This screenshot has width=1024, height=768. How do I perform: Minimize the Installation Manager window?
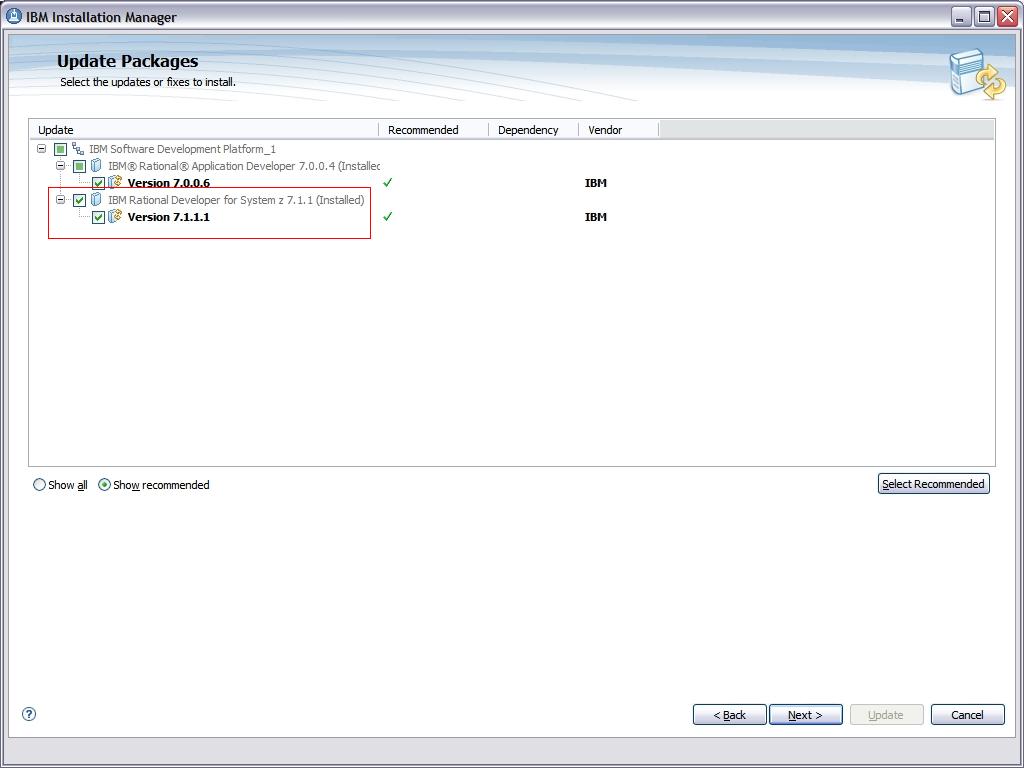960,16
